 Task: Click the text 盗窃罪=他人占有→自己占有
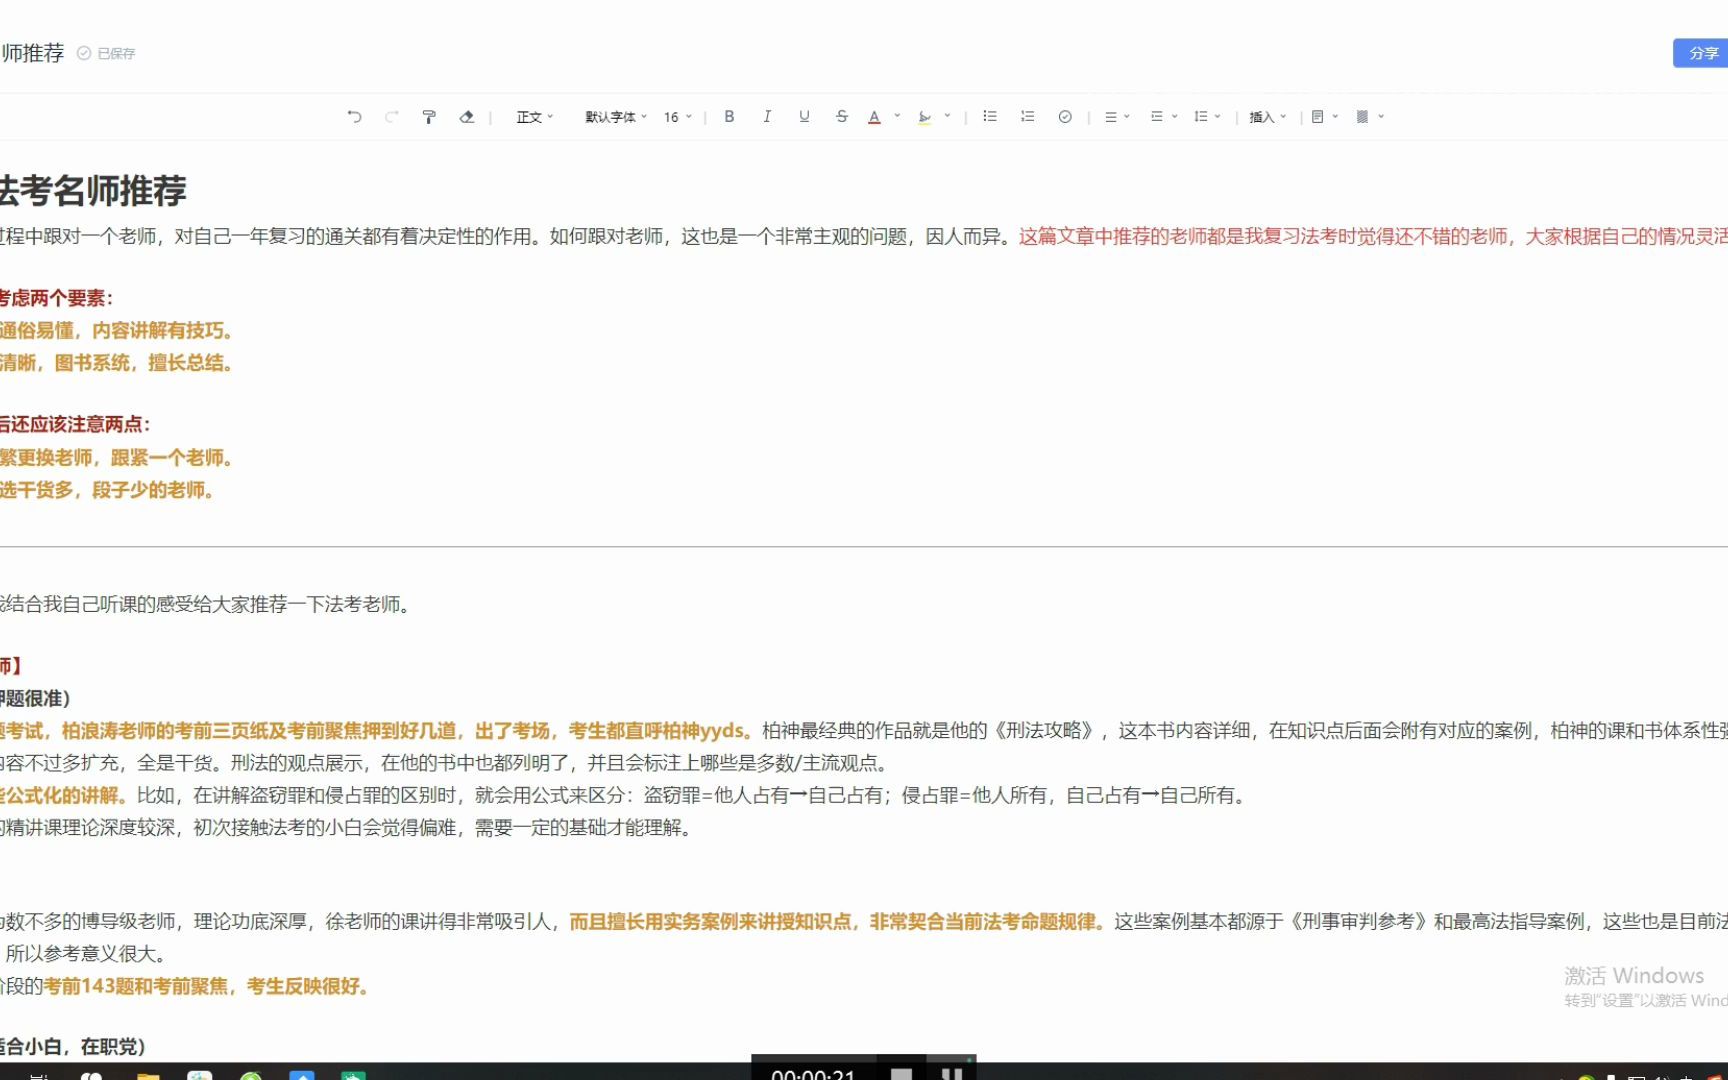[764, 796]
